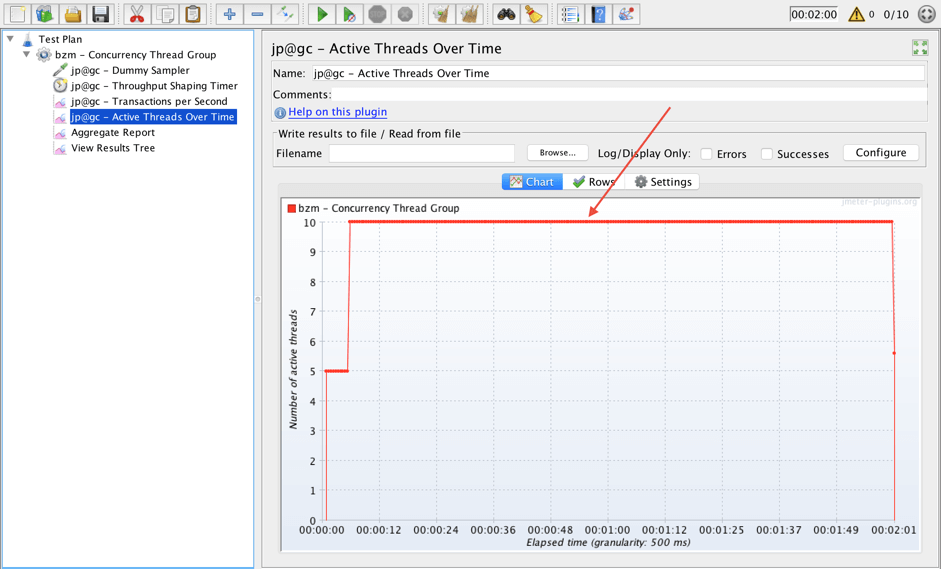Collapse the Concurrency Thread Group node

click(x=26, y=54)
